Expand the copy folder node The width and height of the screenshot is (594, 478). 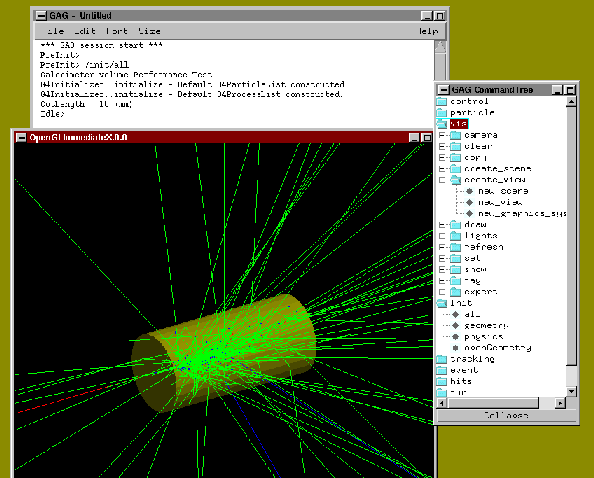click(442, 158)
